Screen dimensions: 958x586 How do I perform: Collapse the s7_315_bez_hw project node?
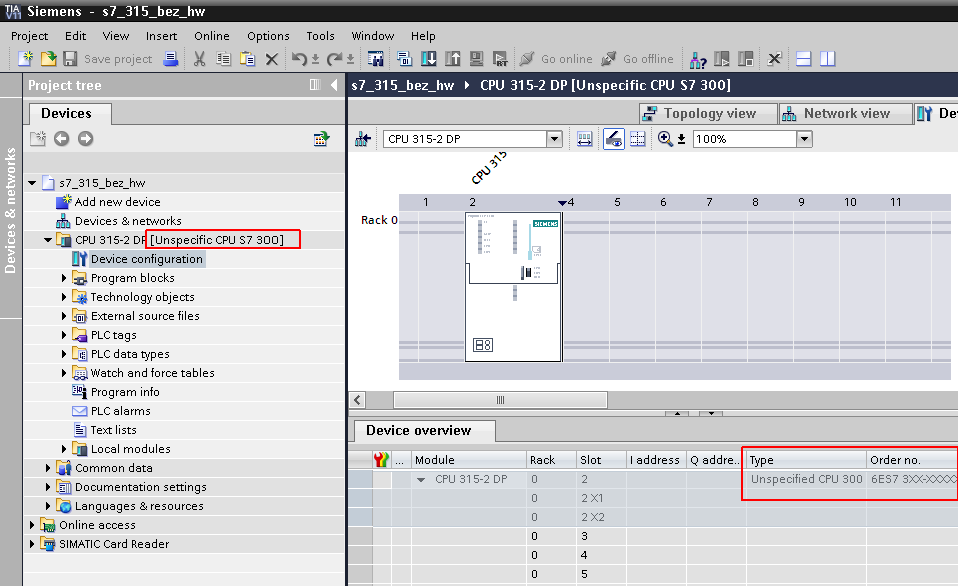pos(32,183)
